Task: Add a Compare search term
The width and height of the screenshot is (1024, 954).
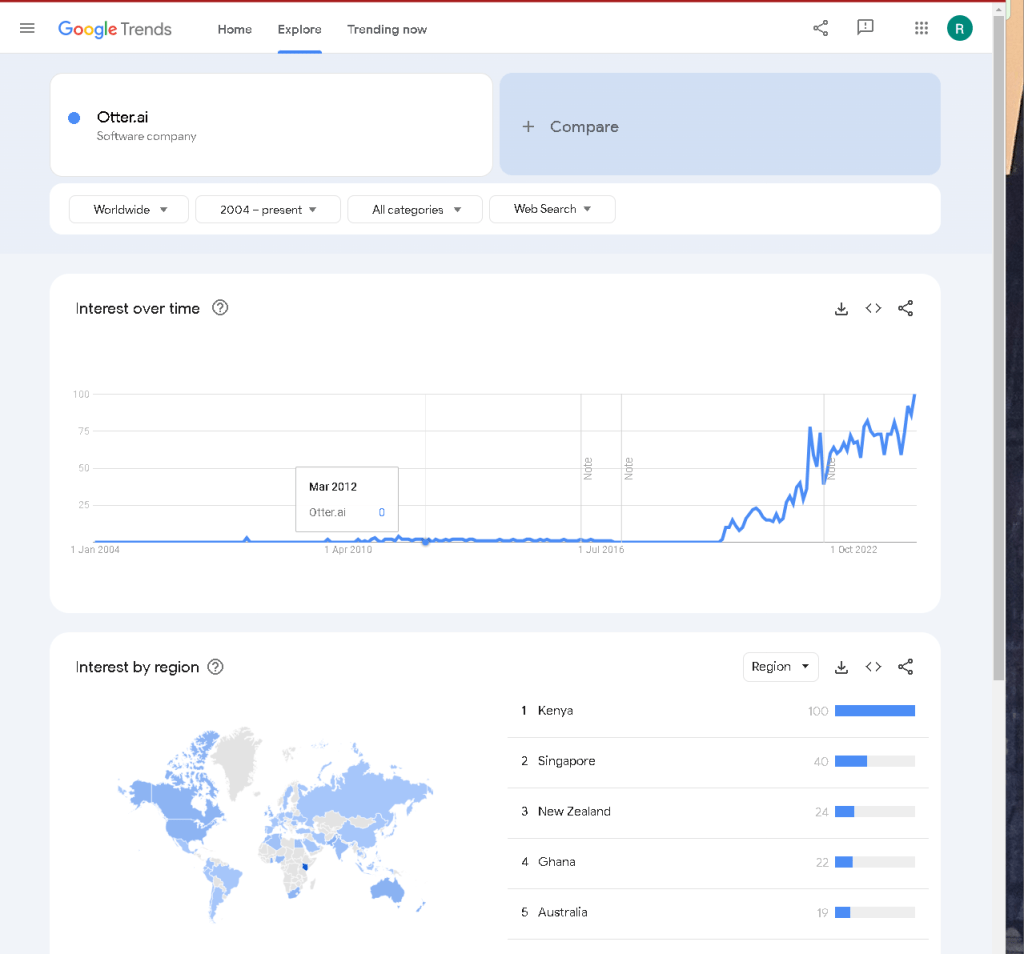Action: (x=720, y=124)
